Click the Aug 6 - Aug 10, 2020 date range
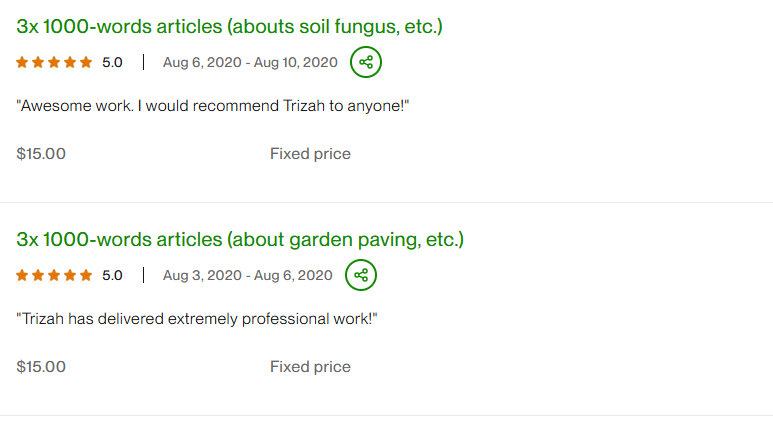 250,63
